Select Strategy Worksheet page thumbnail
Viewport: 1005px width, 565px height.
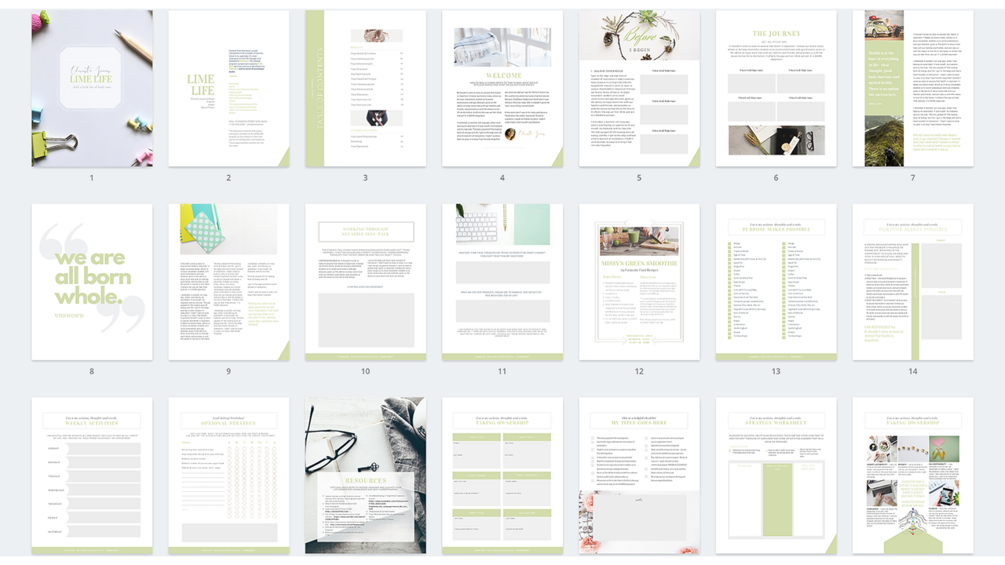(776, 475)
